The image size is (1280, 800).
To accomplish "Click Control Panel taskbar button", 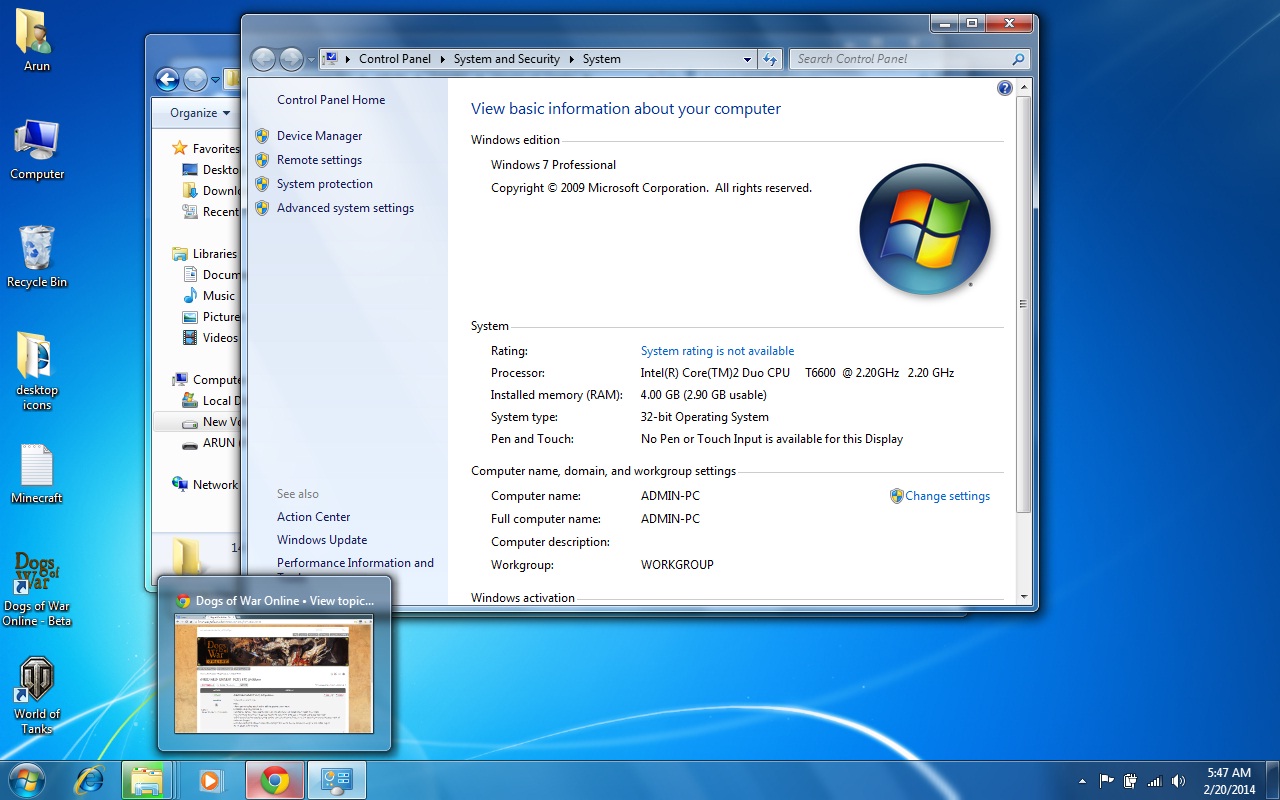I will click(337, 780).
